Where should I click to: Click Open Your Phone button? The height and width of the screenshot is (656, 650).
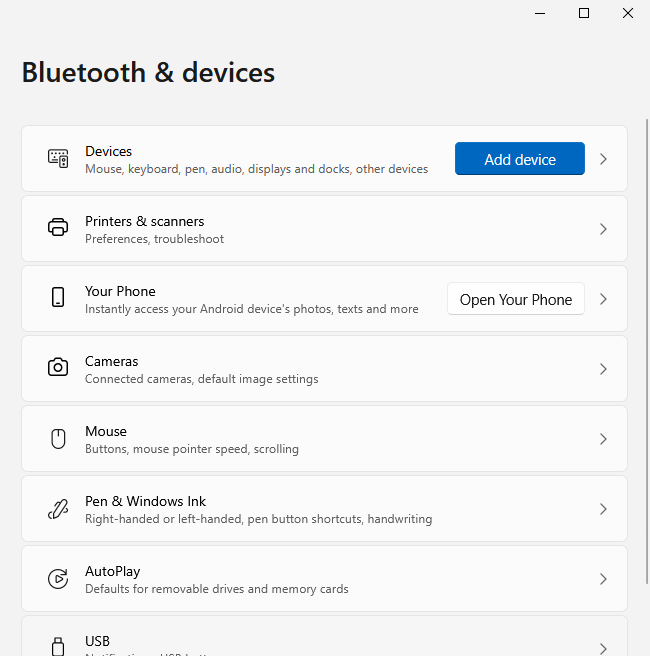coord(516,299)
